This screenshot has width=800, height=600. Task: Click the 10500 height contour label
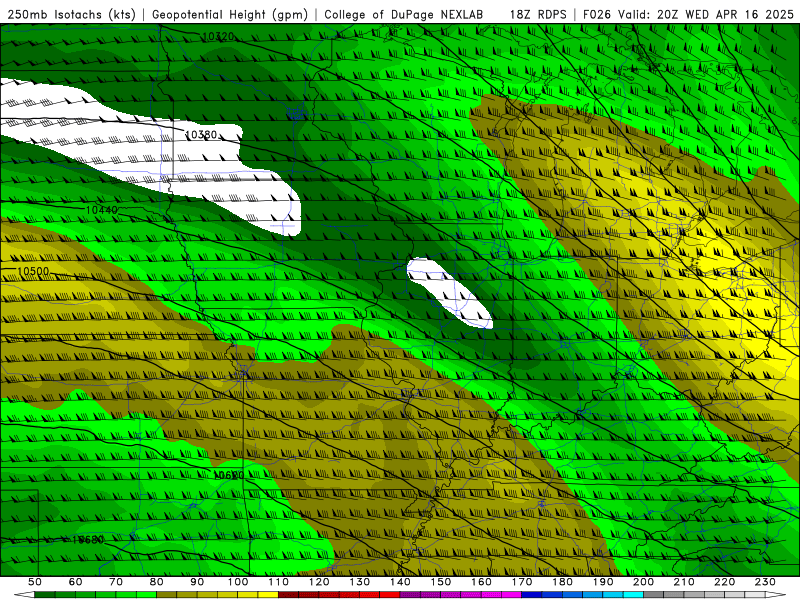point(33,271)
